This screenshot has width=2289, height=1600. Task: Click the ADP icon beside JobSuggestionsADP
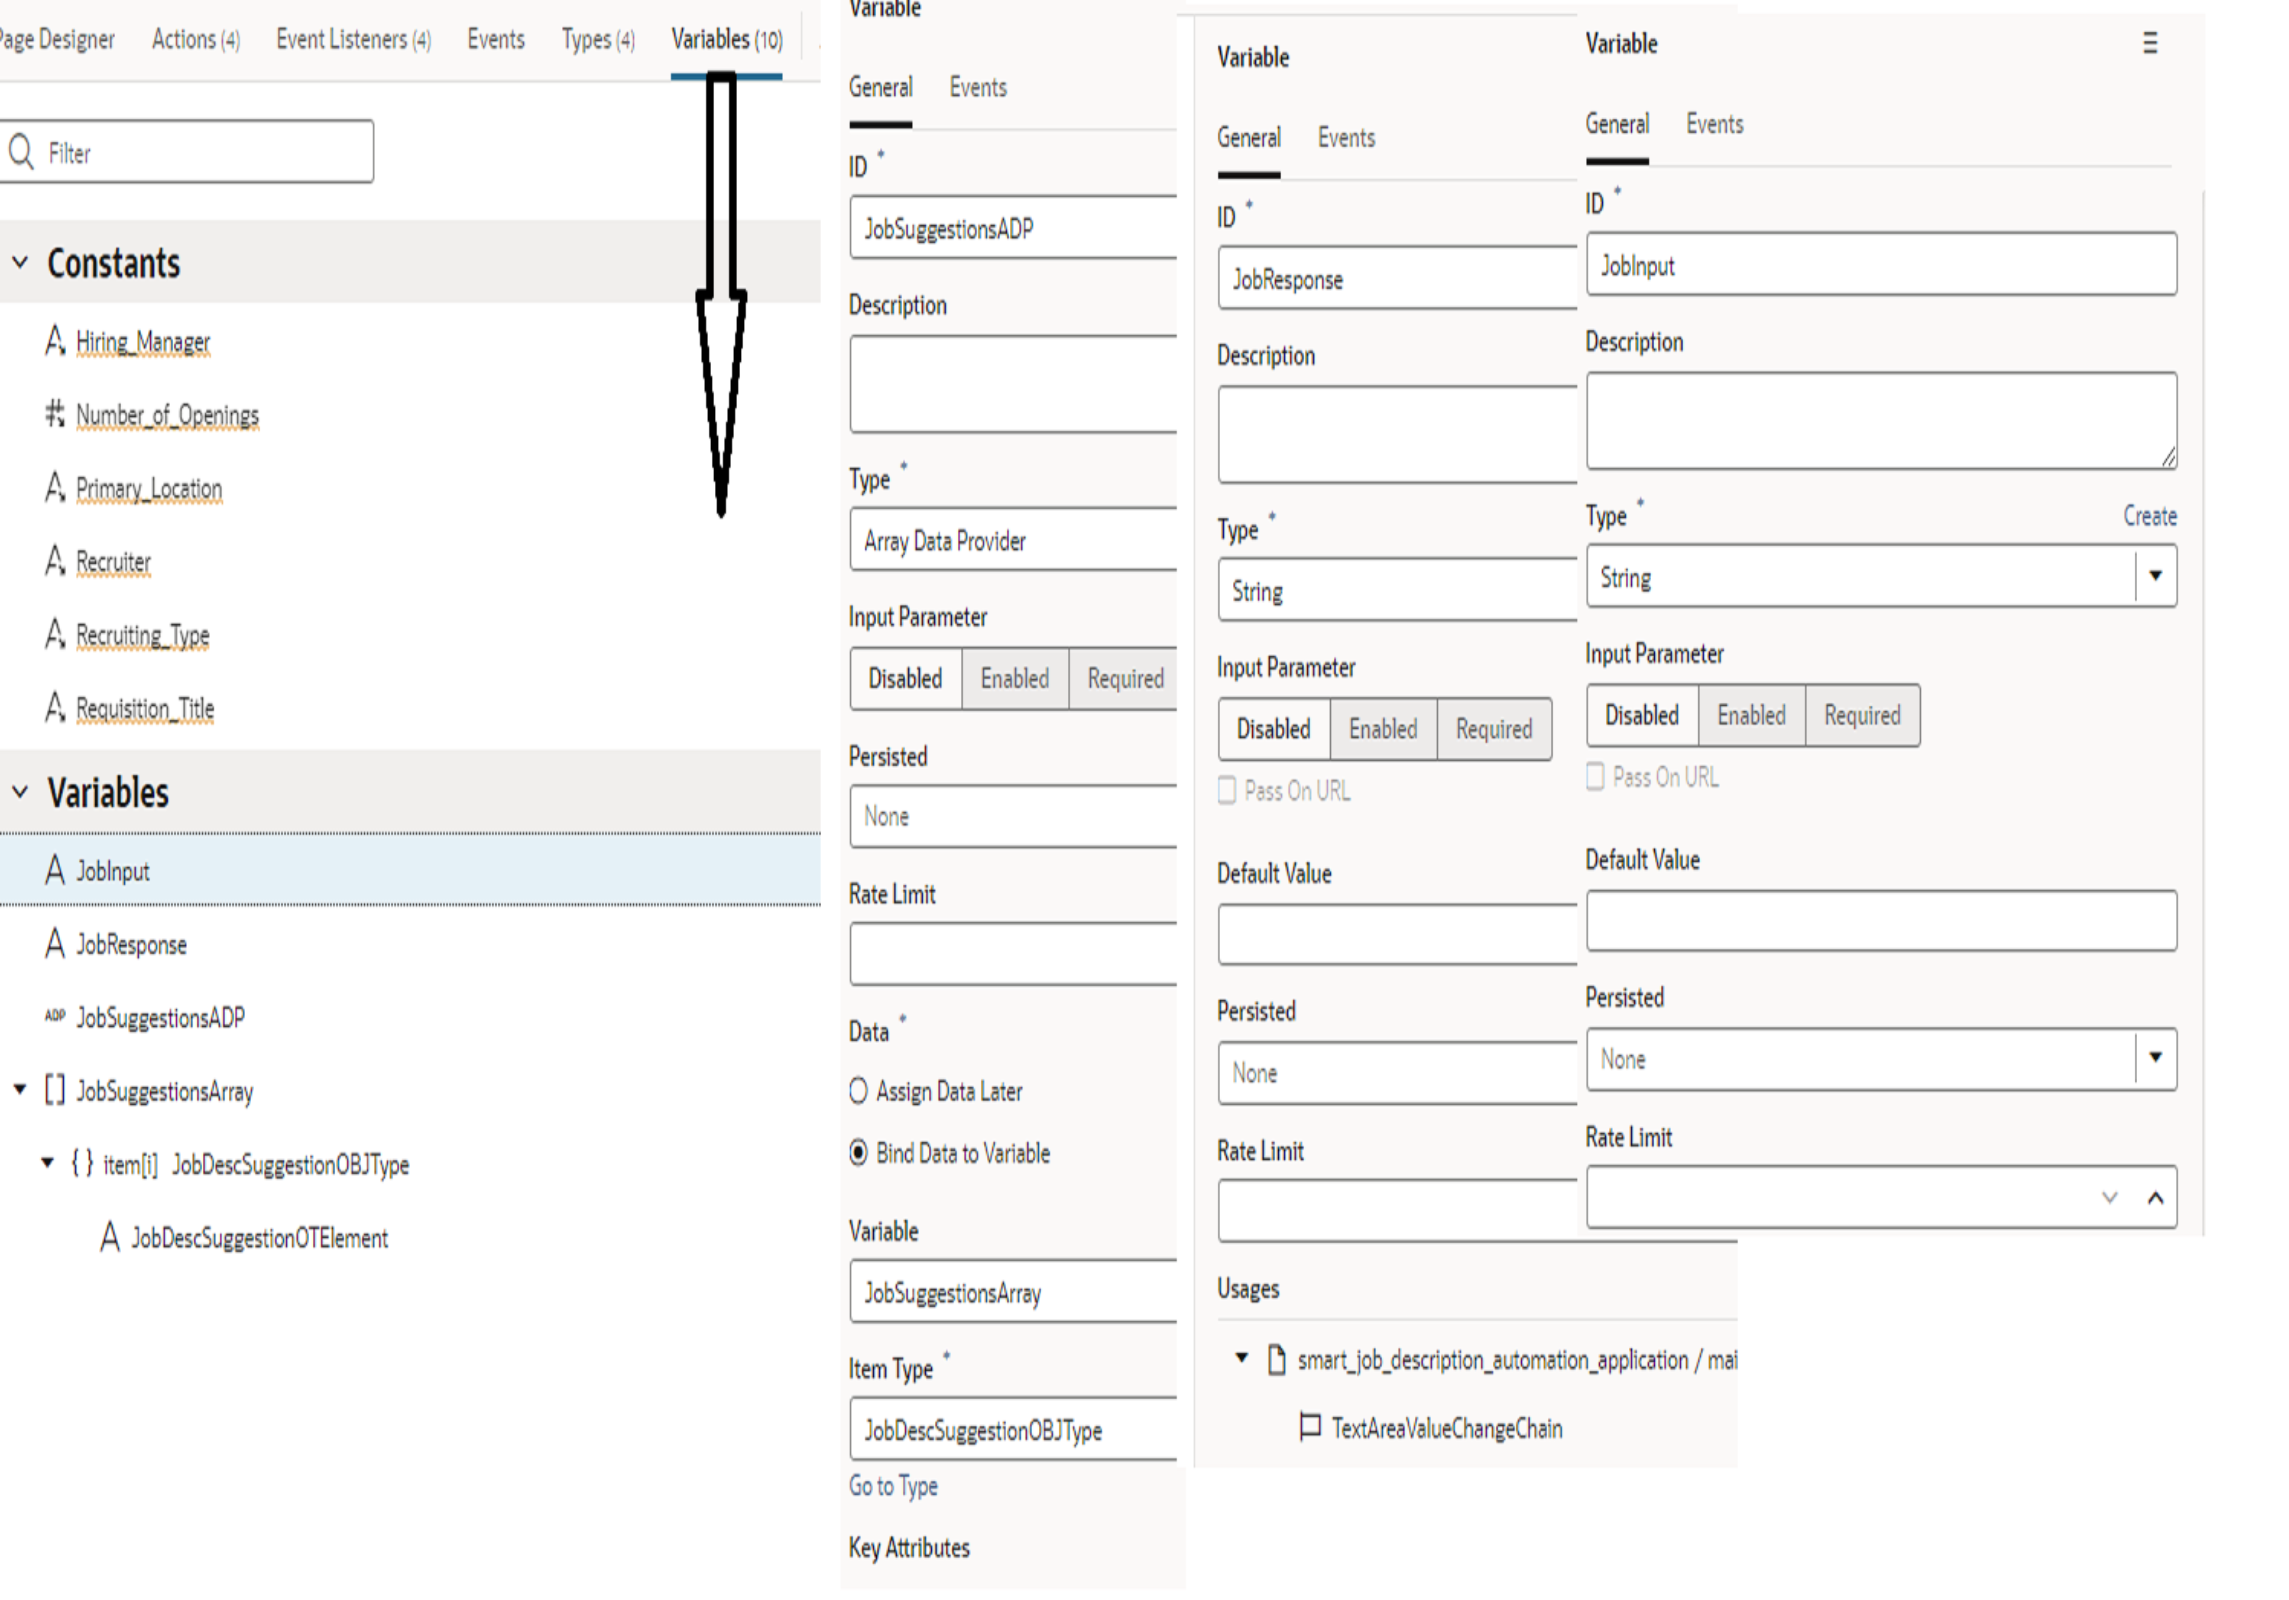(55, 1016)
